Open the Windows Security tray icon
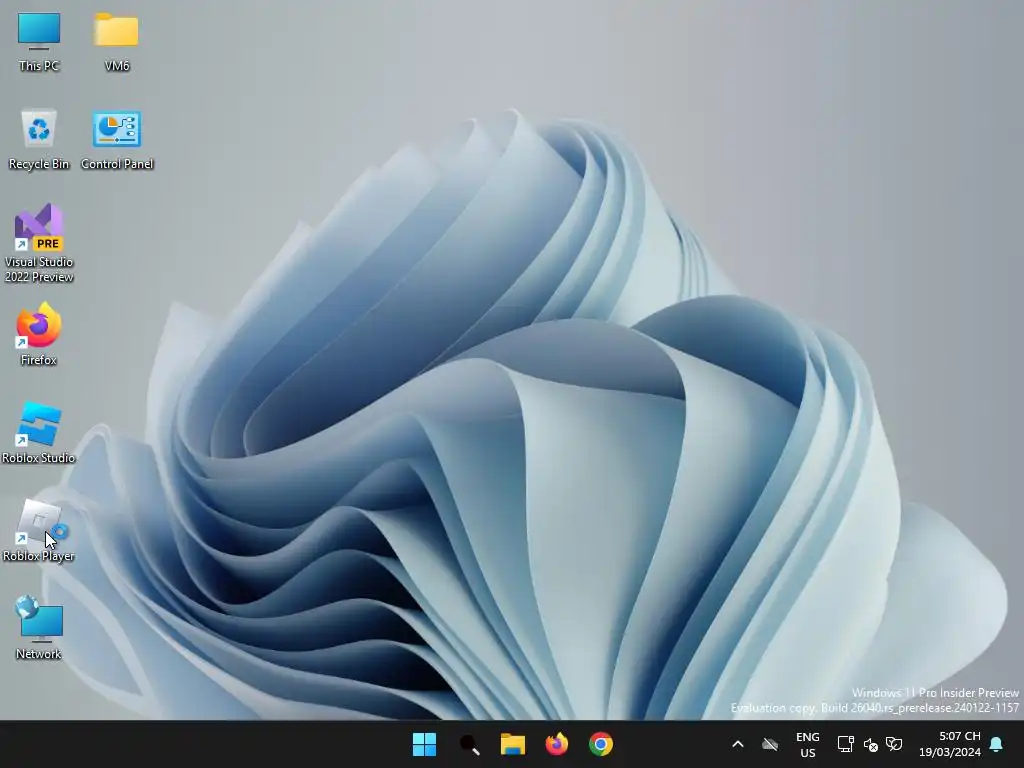 (x=894, y=744)
